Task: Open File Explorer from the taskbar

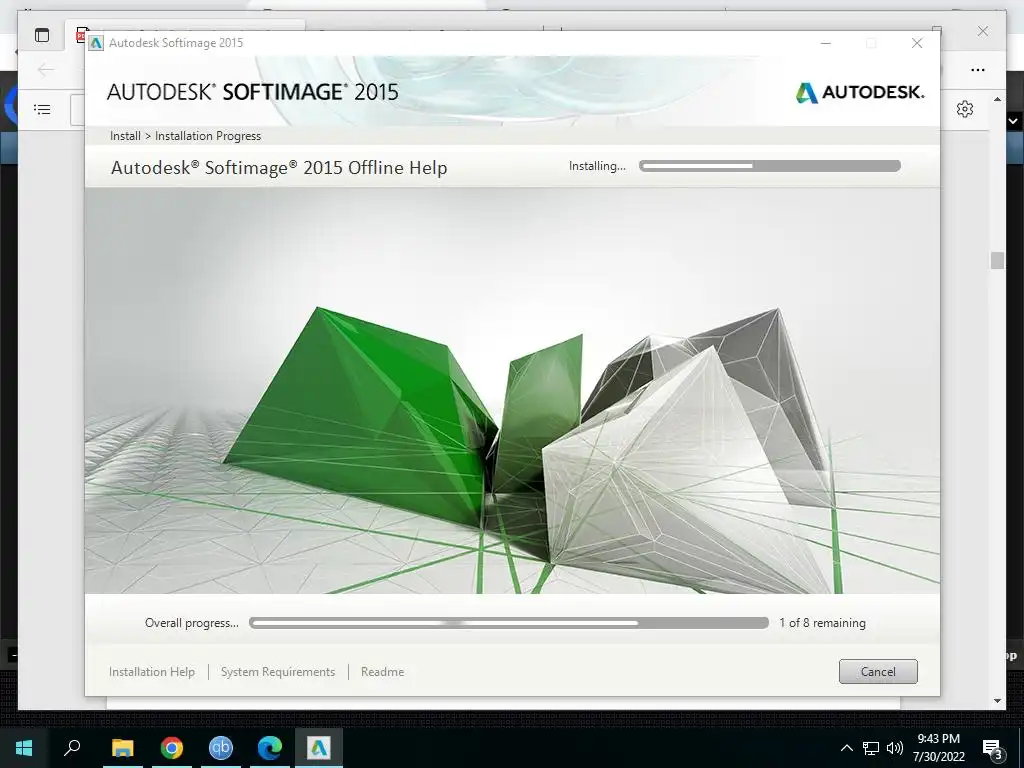Action: pos(122,748)
